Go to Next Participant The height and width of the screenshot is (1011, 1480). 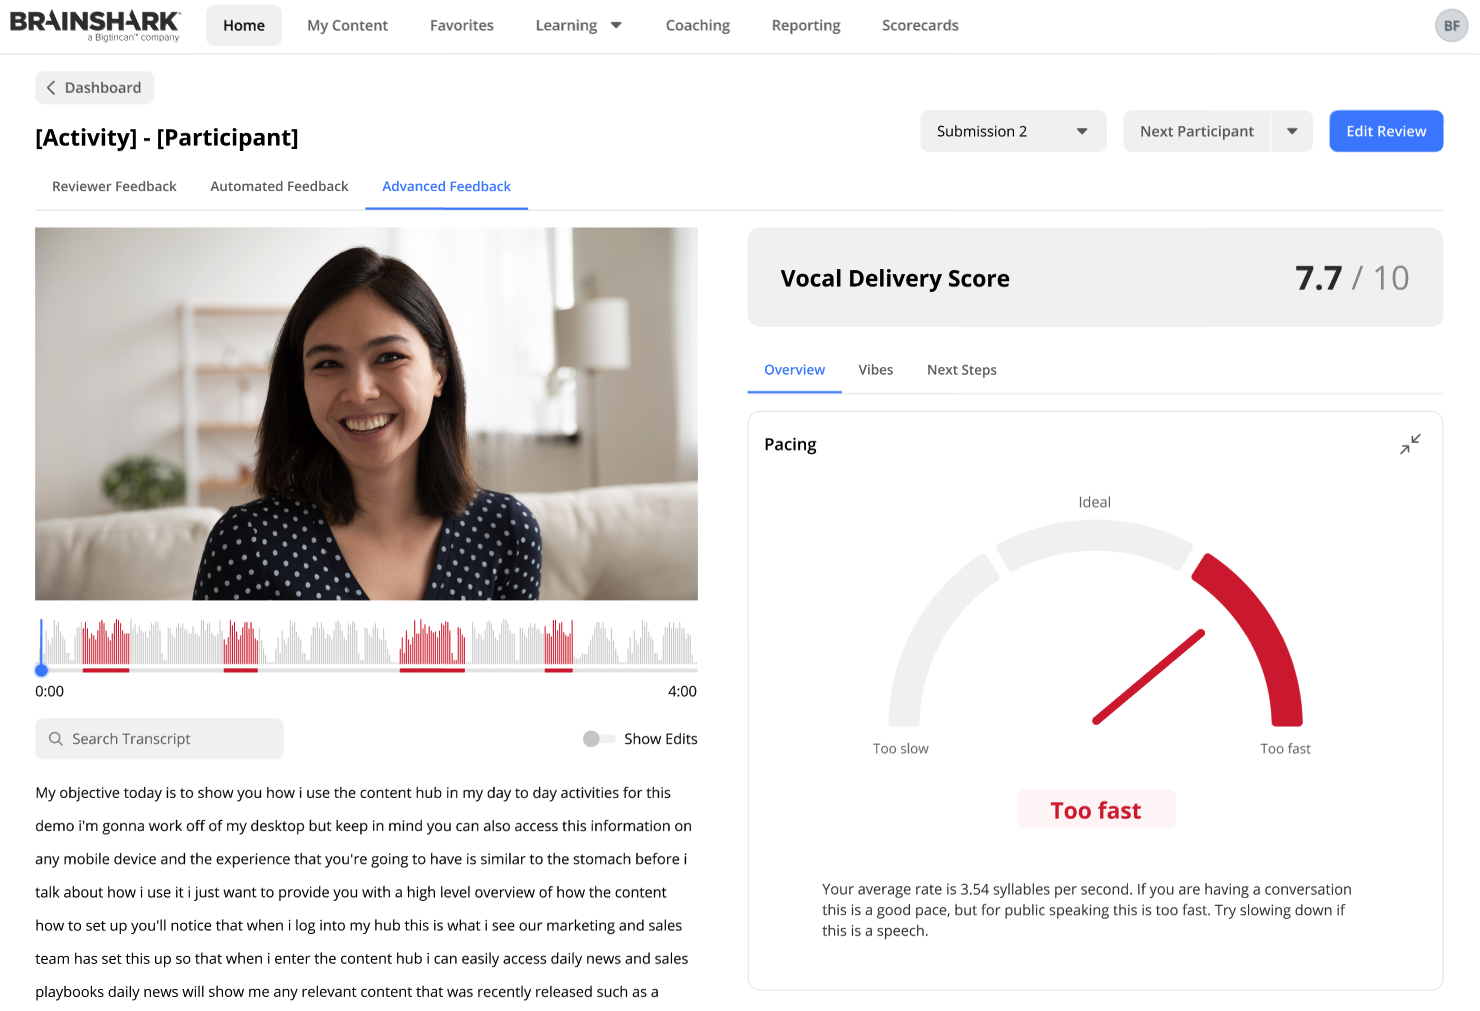click(1196, 131)
